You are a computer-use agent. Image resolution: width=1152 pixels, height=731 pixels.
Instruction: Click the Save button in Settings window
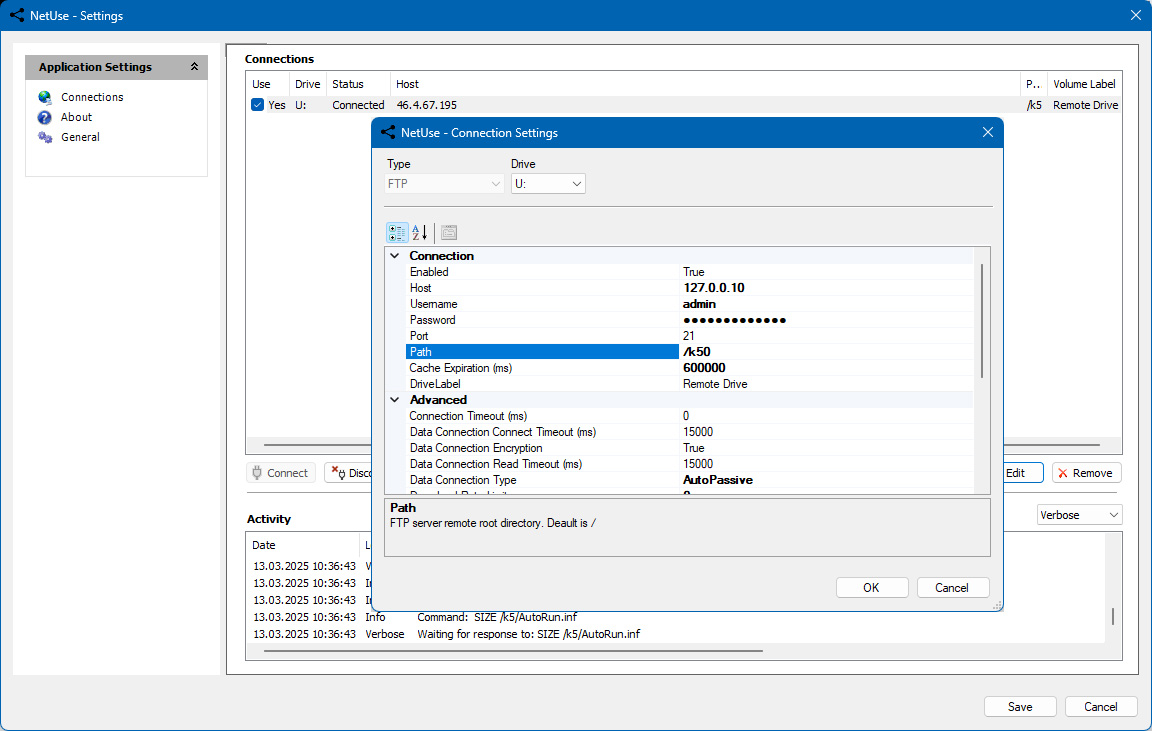click(x=1020, y=707)
